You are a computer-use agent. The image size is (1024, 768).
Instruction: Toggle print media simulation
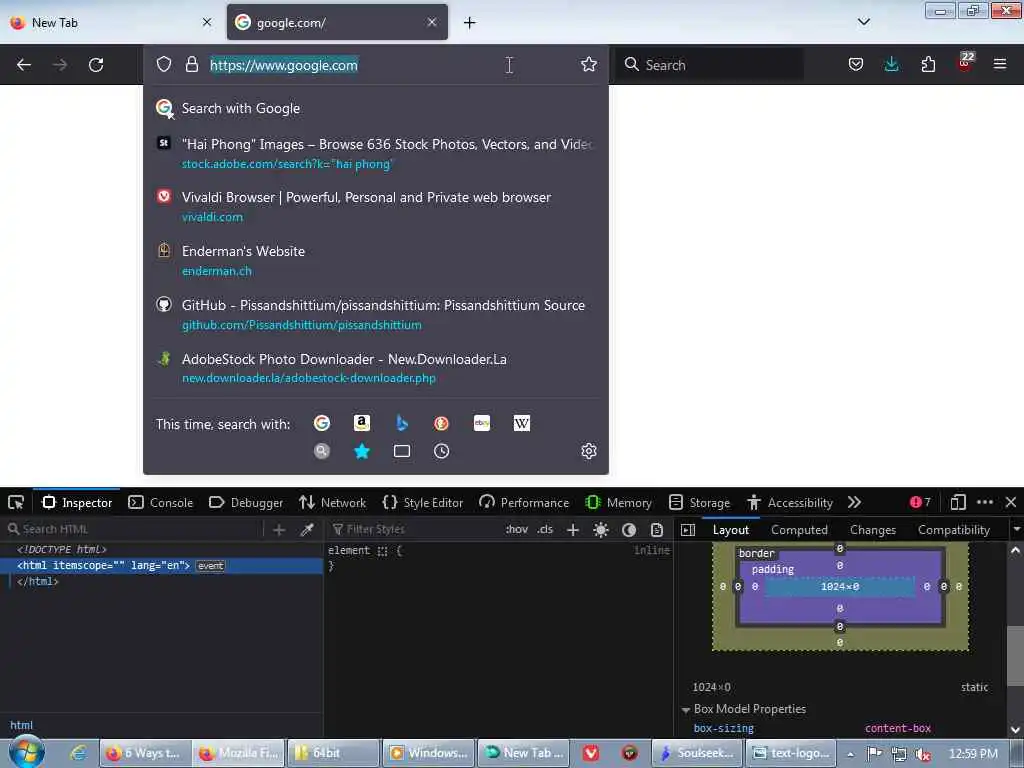coord(657,530)
